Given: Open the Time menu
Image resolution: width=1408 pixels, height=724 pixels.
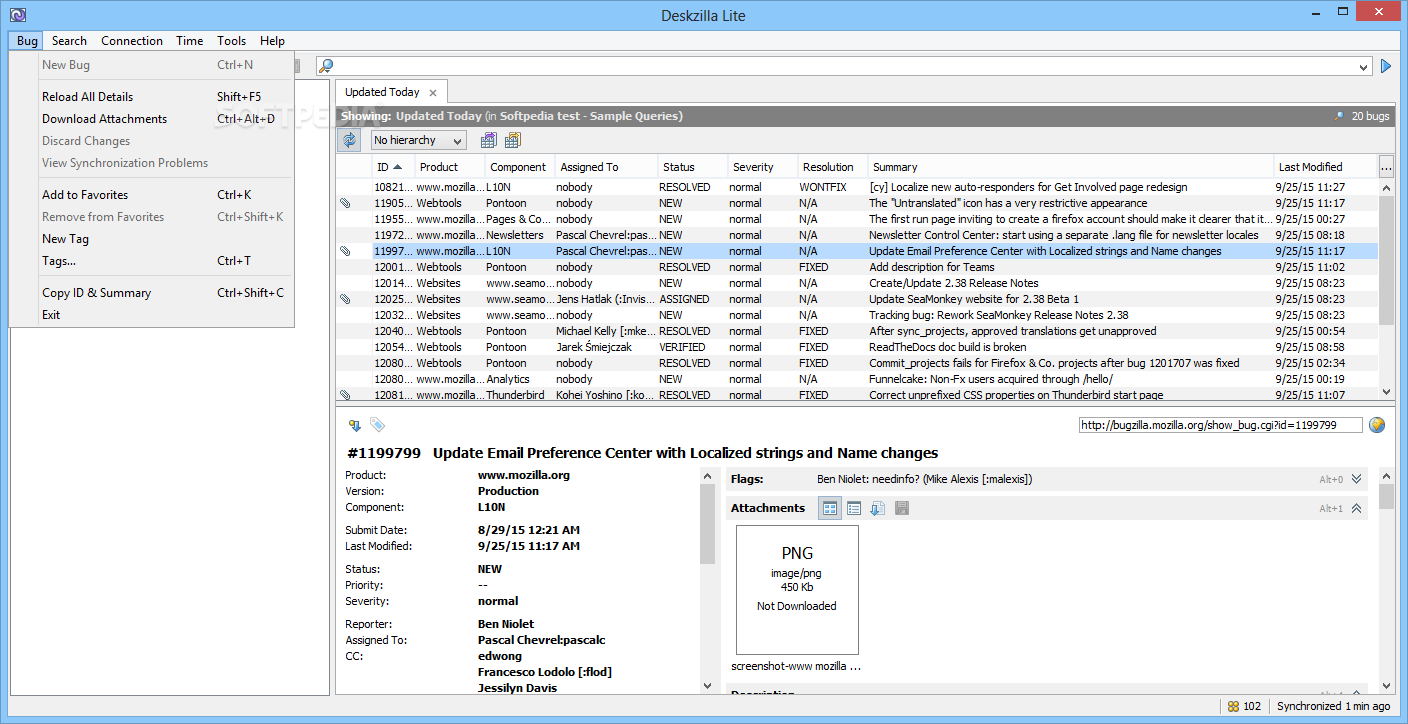Looking at the screenshot, I should point(190,41).
